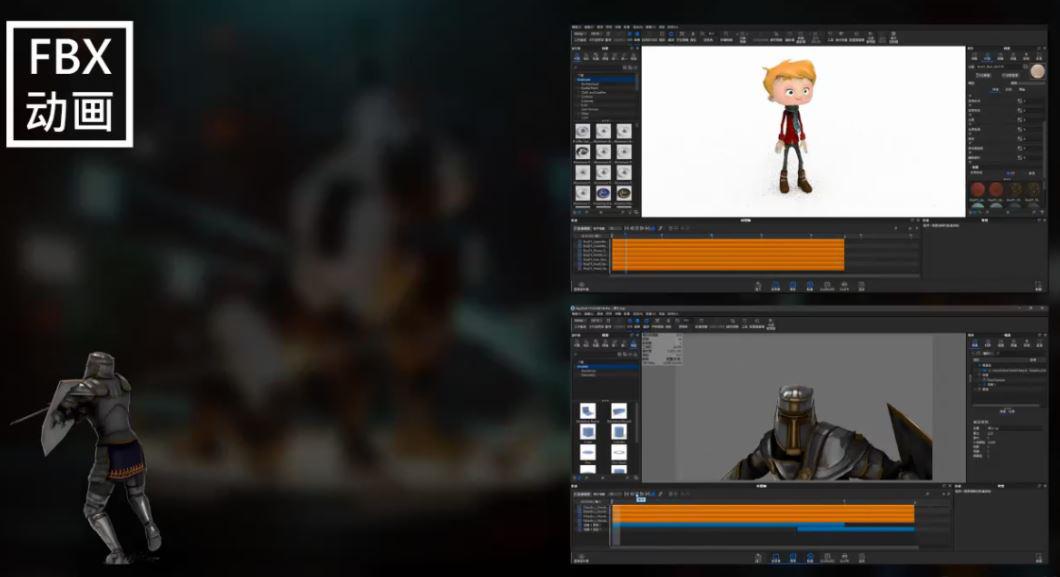Open Library icon in the boy window's bottom toolbar

pos(776,285)
